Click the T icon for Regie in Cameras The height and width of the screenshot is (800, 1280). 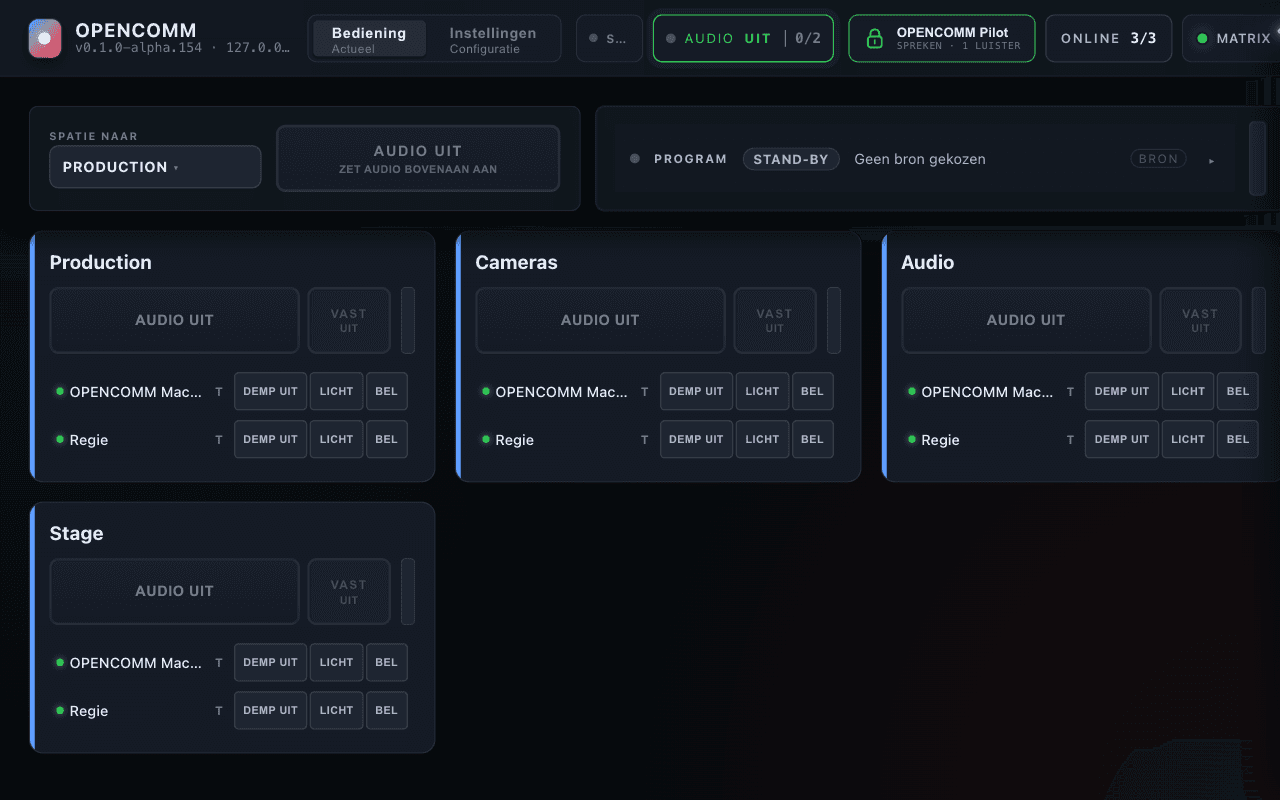click(645, 440)
